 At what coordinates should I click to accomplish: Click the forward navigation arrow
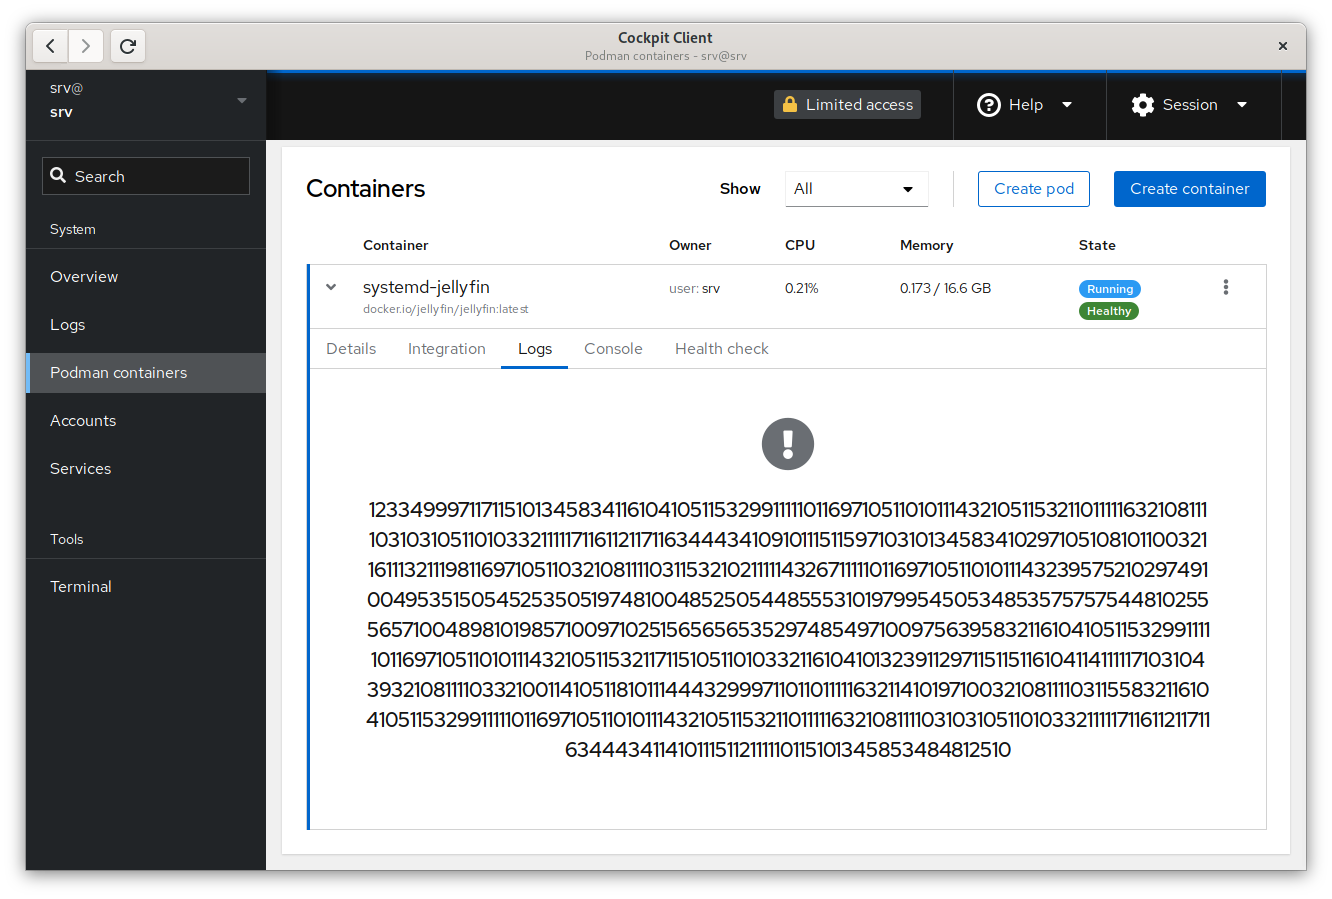coord(86,46)
